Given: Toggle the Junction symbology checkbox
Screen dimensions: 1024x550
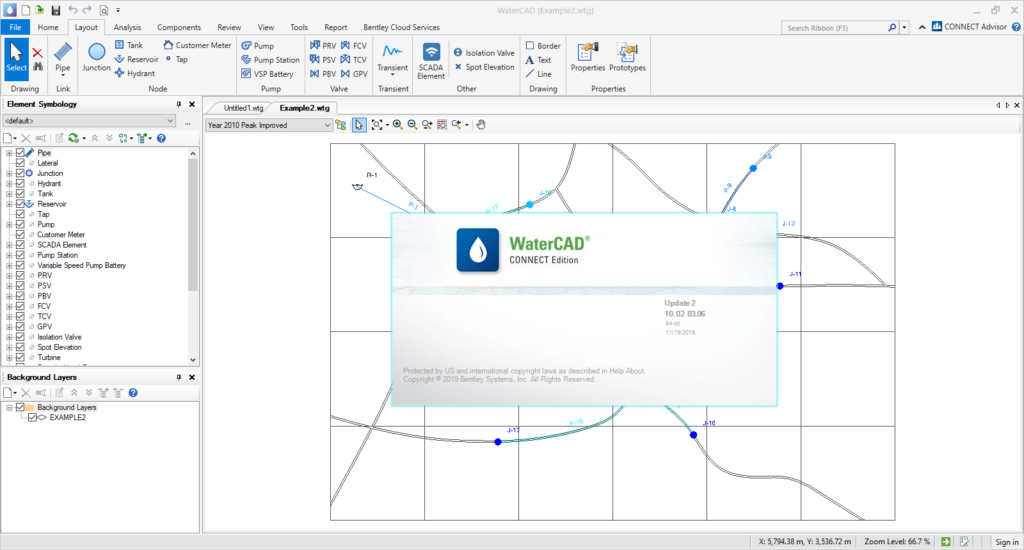Looking at the screenshot, I should tap(20, 174).
